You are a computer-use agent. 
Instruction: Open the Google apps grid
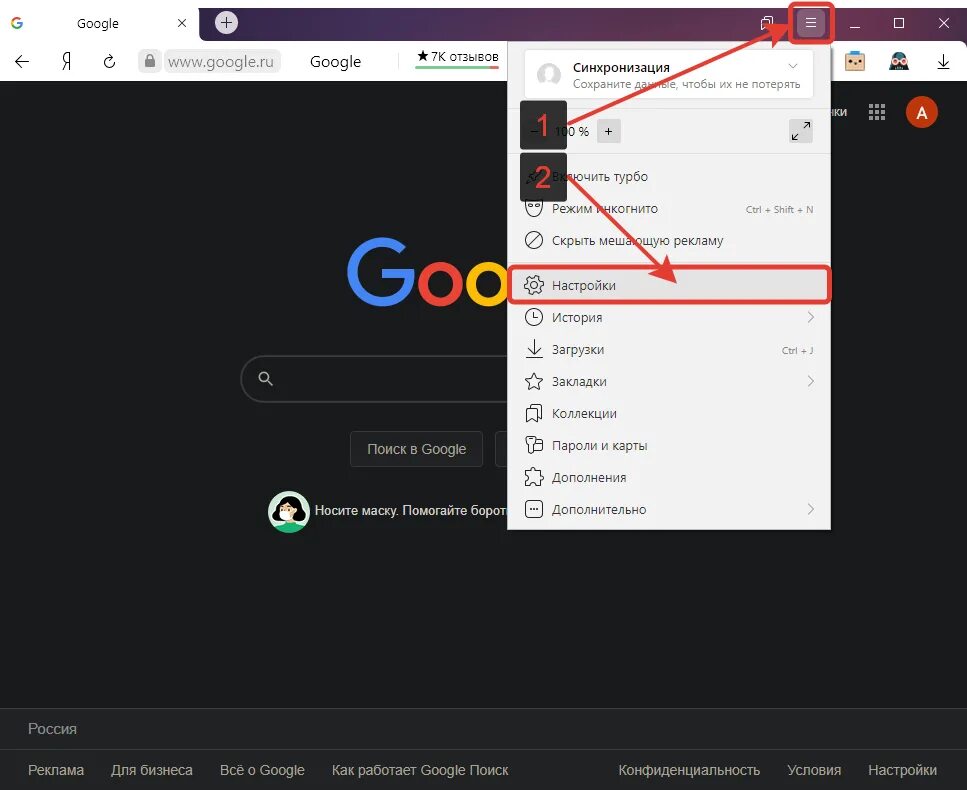coord(876,112)
